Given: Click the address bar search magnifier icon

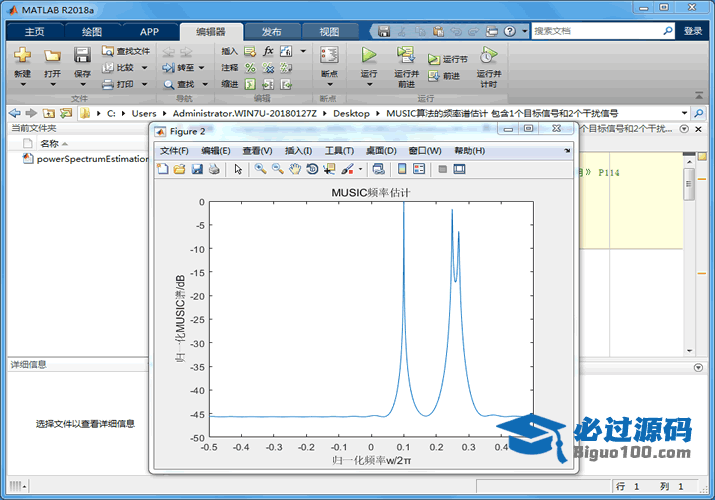Looking at the screenshot, I should point(699,113).
